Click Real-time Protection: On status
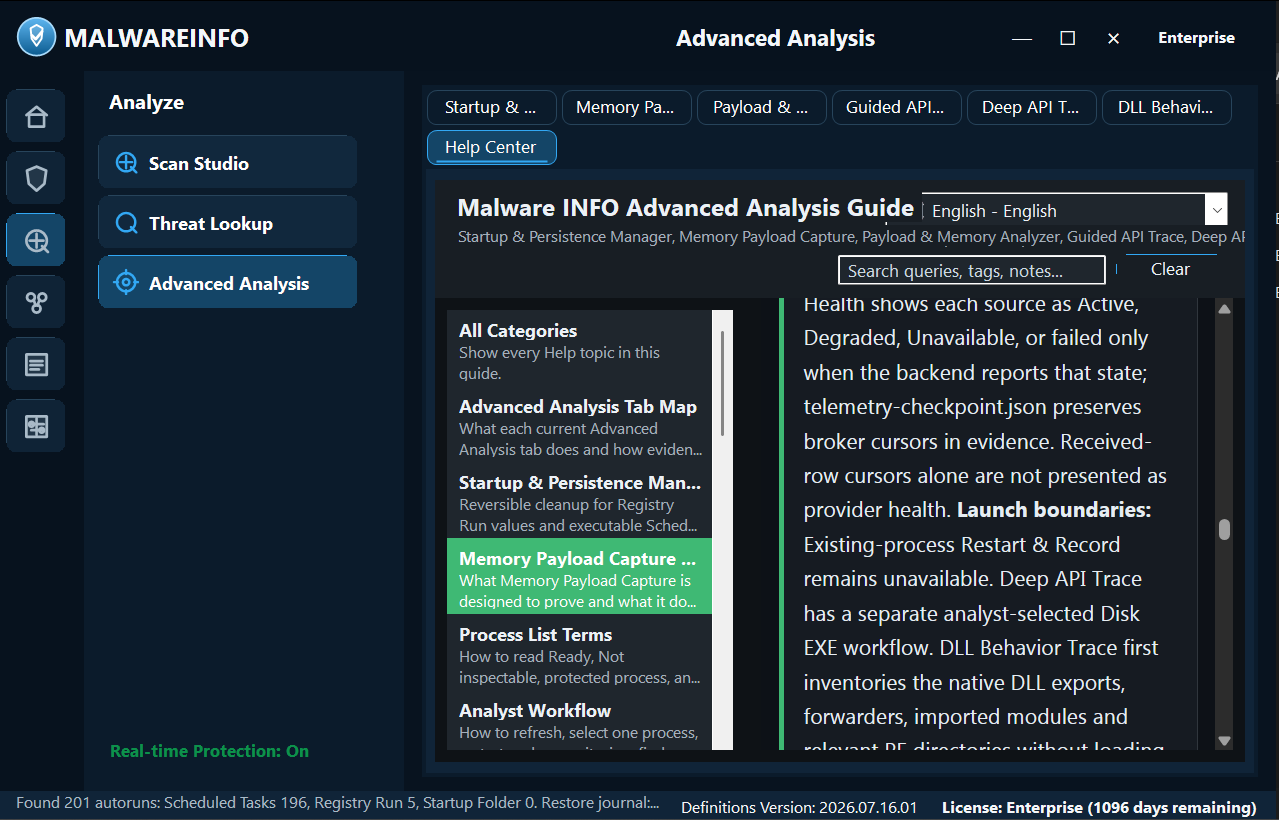The height and width of the screenshot is (820, 1279). click(209, 751)
